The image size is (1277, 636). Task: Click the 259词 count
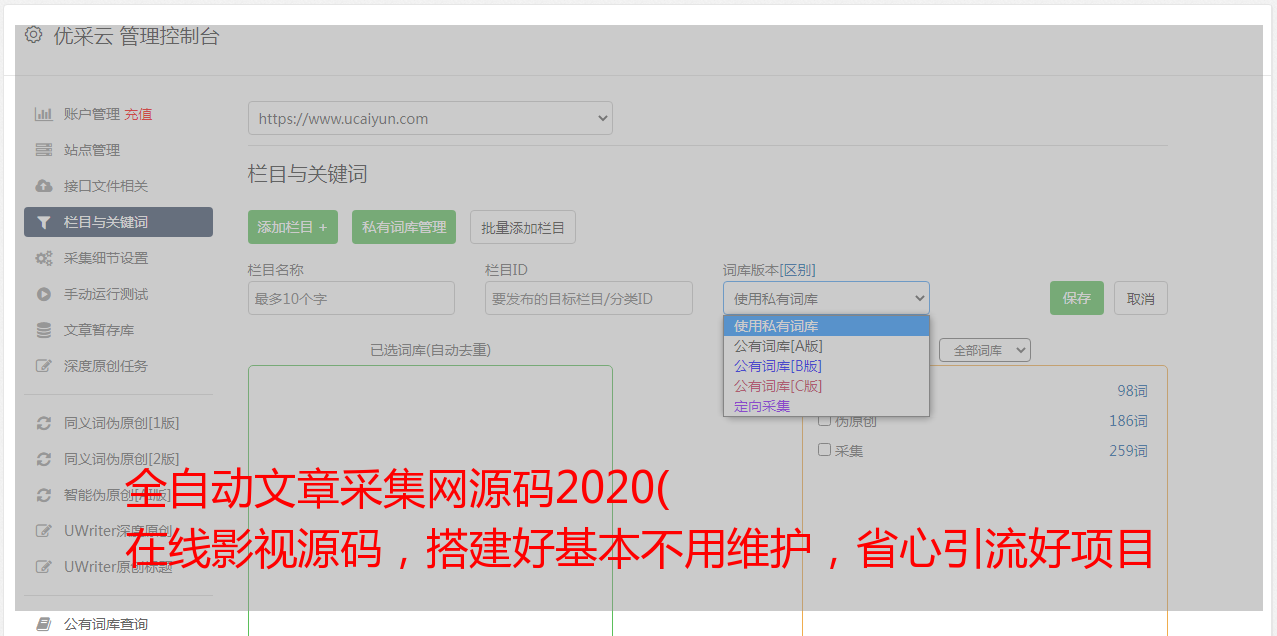pyautogui.click(x=1128, y=451)
